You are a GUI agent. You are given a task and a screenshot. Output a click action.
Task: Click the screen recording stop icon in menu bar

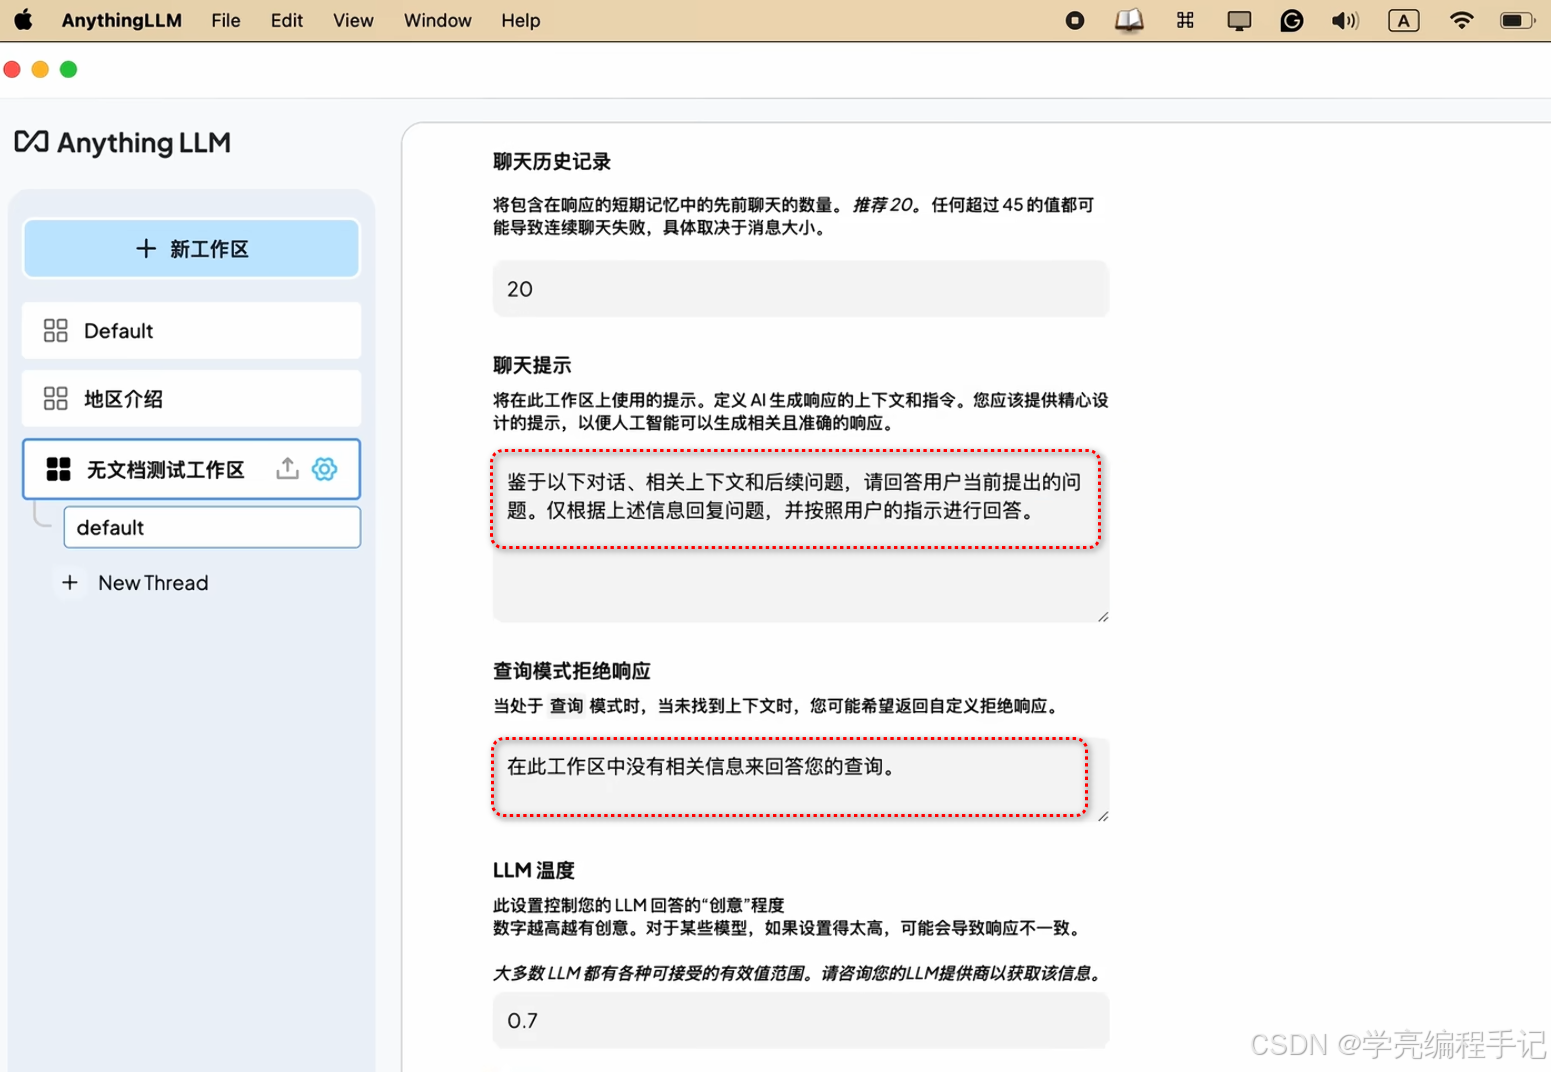1074,20
